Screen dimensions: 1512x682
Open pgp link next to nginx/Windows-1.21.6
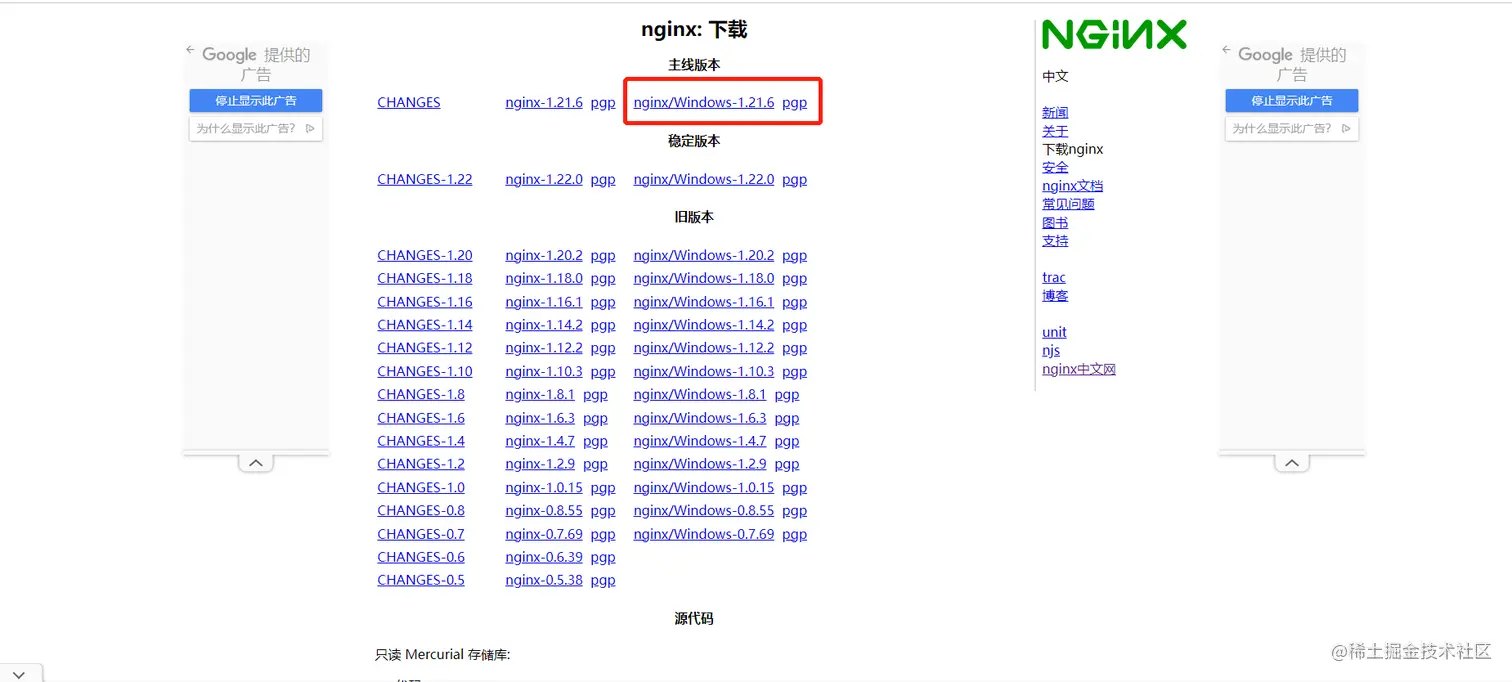794,103
